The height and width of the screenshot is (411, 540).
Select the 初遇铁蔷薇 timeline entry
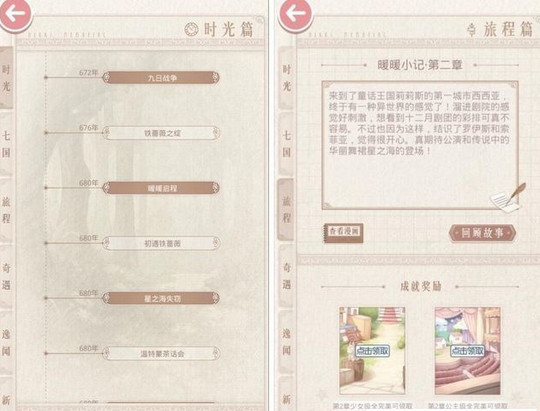[161, 243]
